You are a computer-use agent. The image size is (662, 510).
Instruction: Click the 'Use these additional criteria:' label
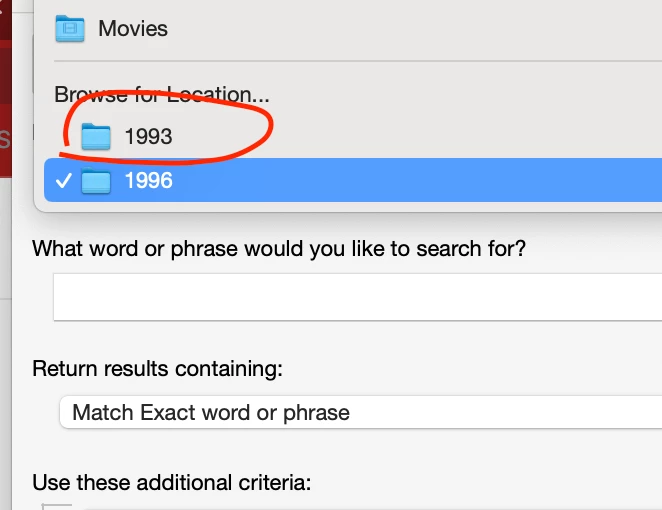coord(172,483)
